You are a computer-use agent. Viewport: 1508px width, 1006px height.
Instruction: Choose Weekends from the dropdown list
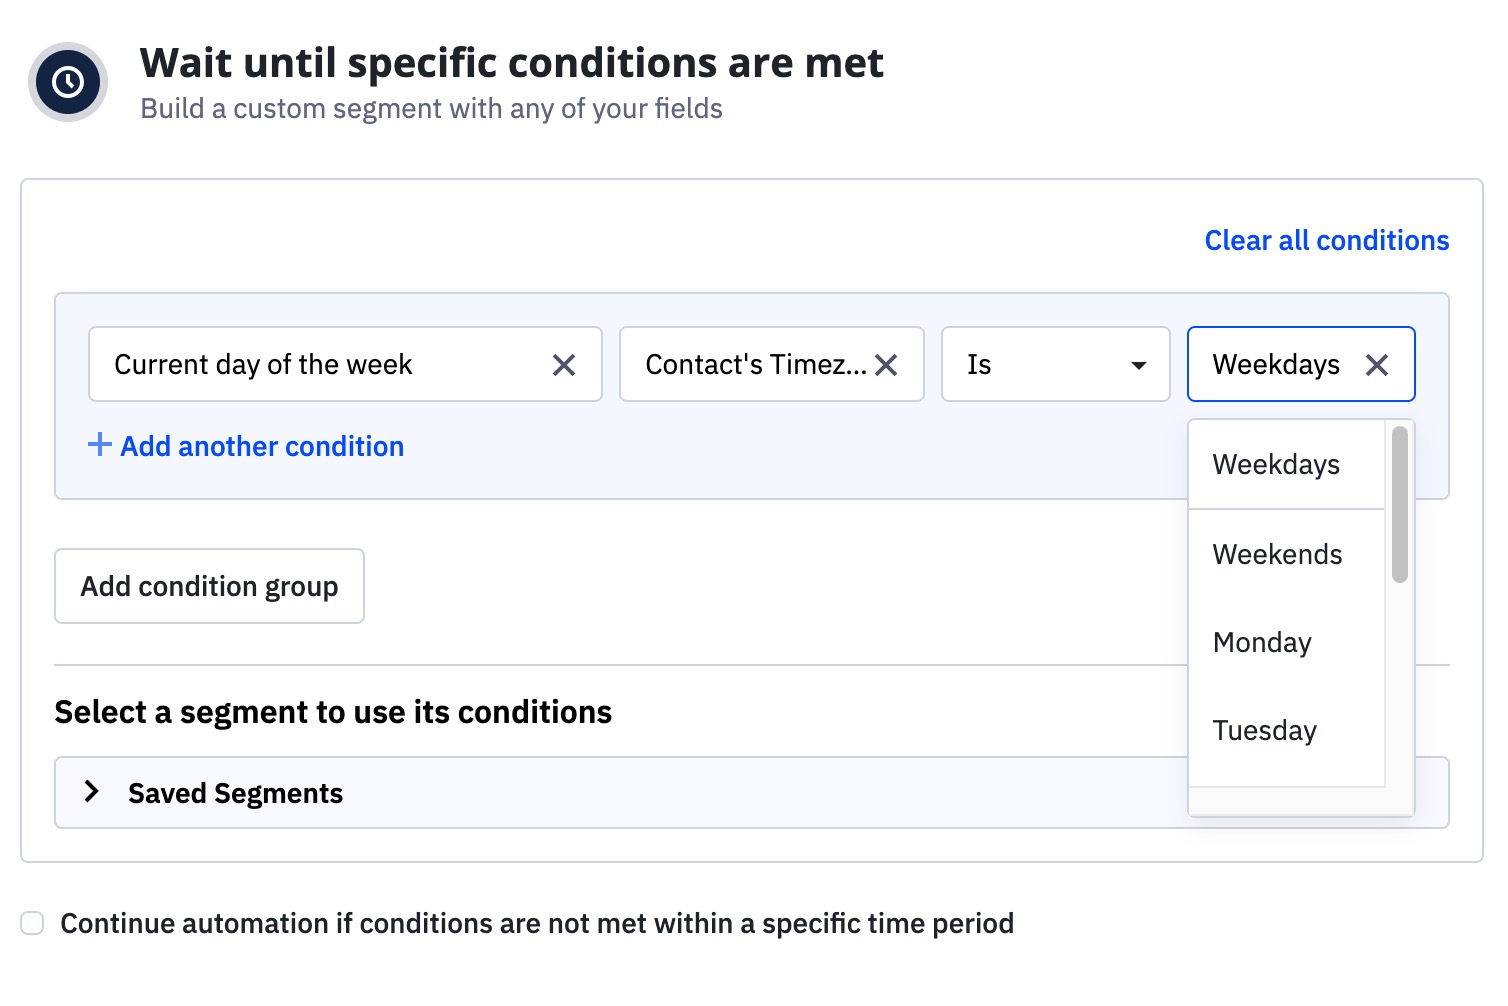point(1277,555)
